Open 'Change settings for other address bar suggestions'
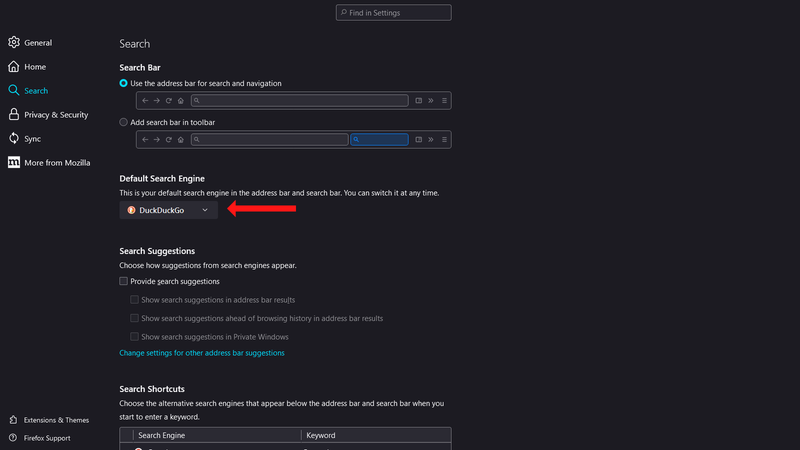 coord(202,353)
